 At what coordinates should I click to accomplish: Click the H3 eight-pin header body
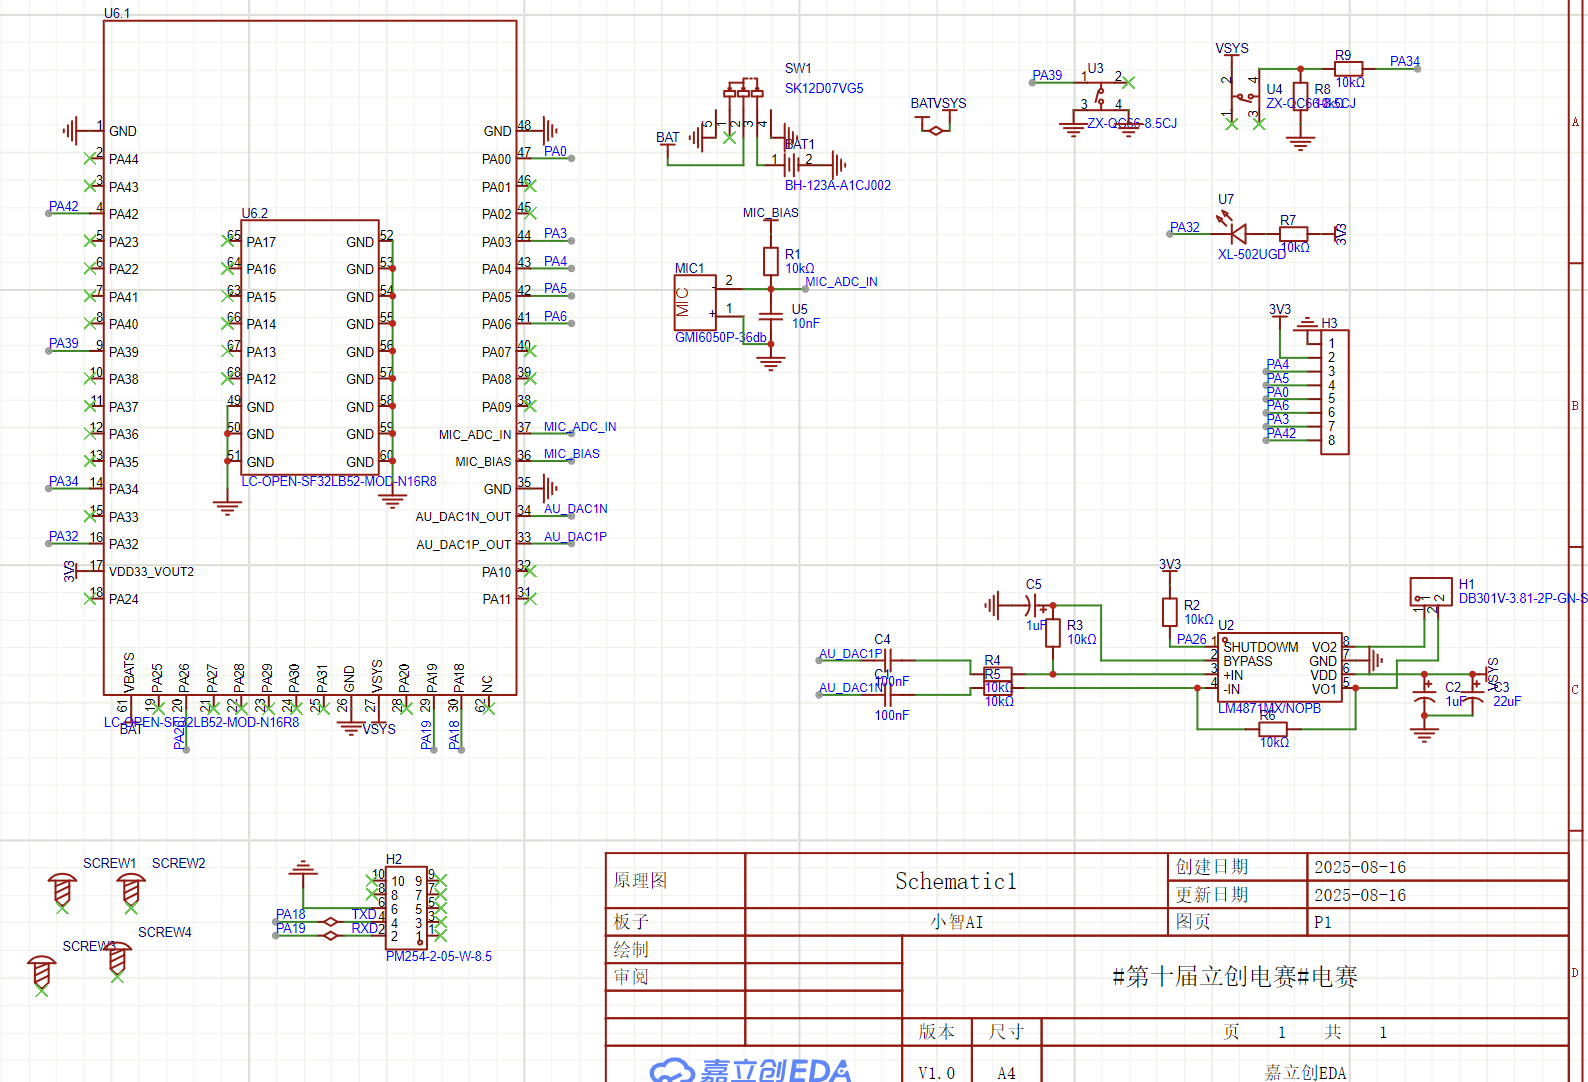pos(1334,392)
